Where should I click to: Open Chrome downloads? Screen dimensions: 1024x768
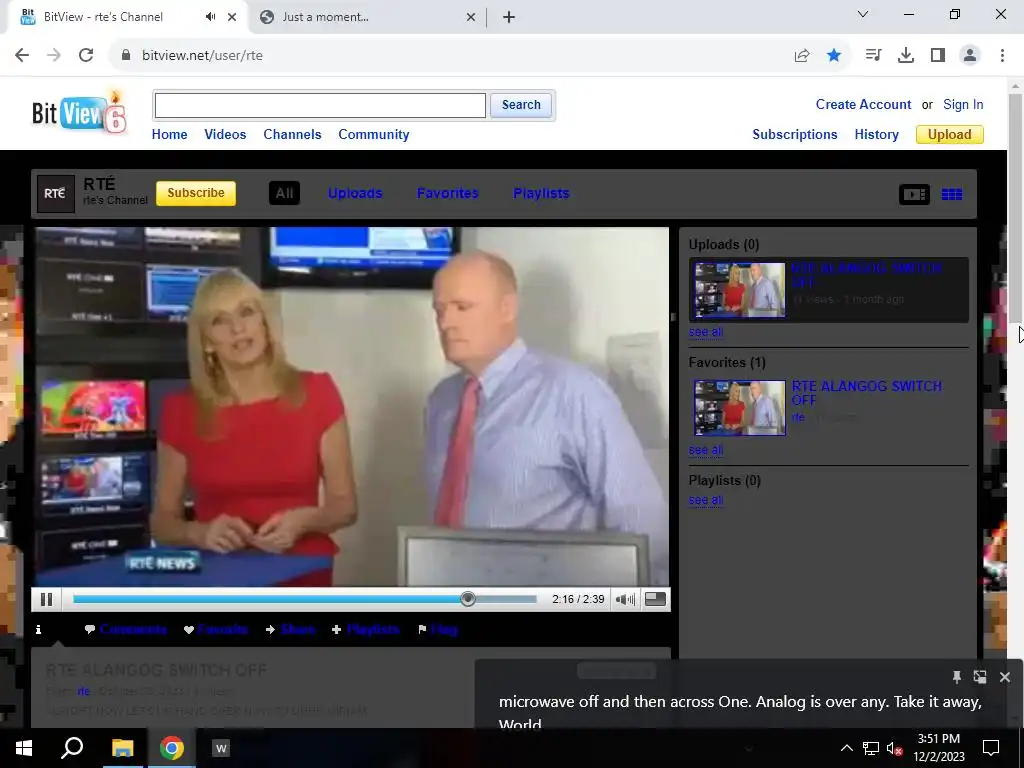(x=906, y=56)
